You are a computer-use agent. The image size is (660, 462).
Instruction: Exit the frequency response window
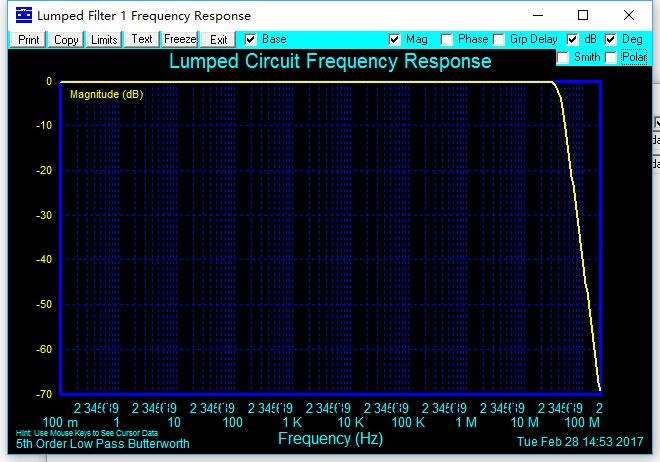pyautogui.click(x=218, y=40)
